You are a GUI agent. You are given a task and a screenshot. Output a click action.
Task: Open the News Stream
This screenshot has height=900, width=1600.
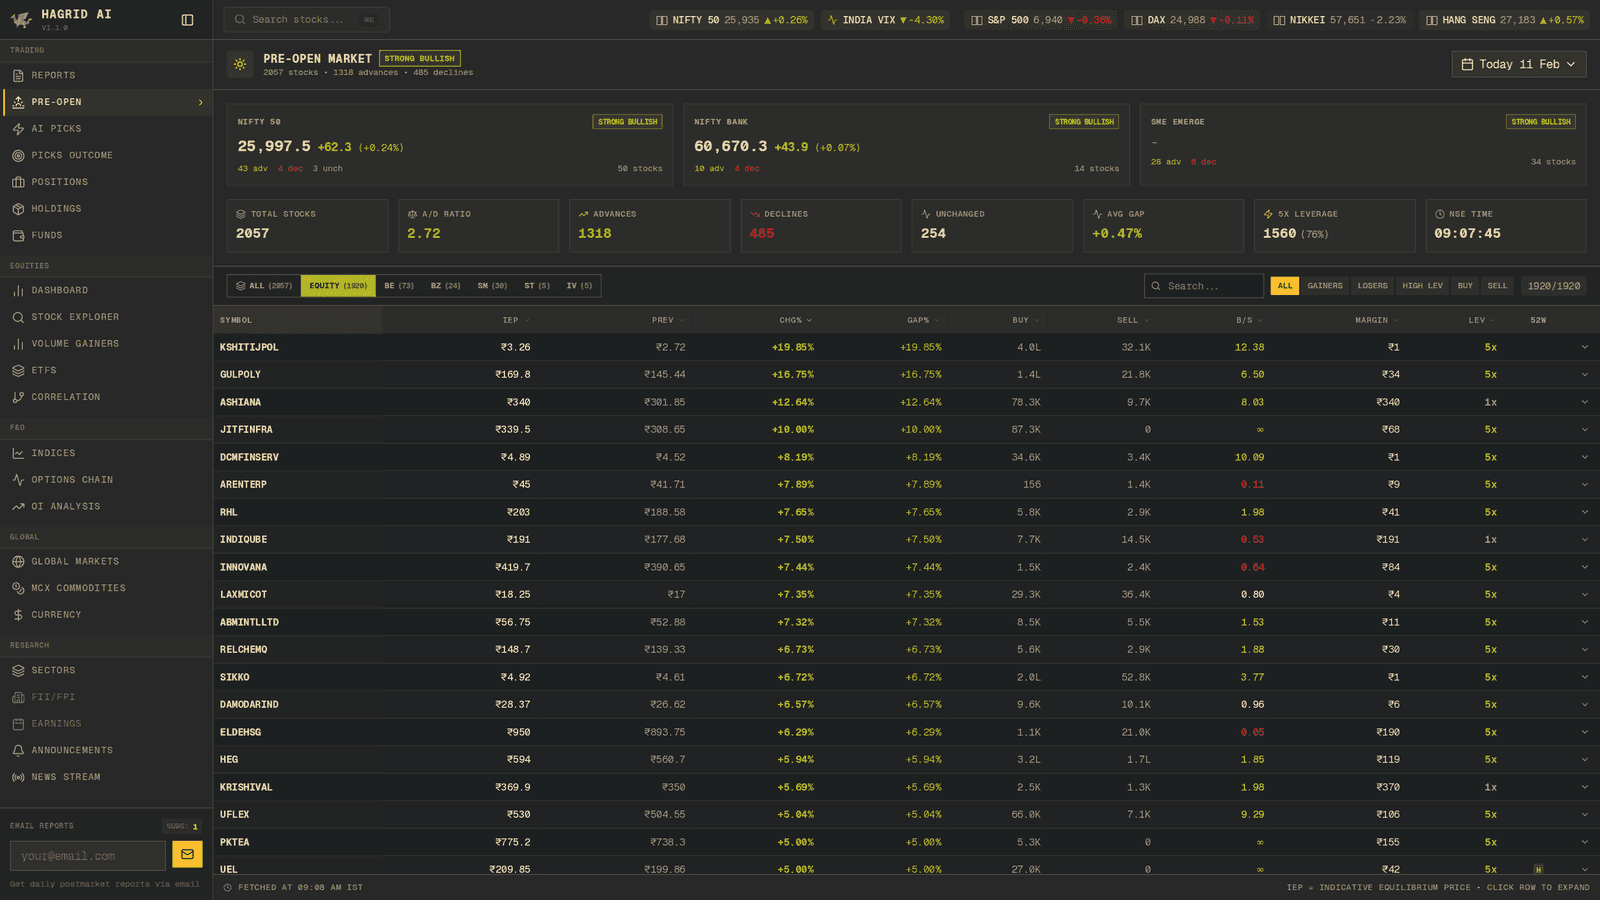[x=106, y=777]
